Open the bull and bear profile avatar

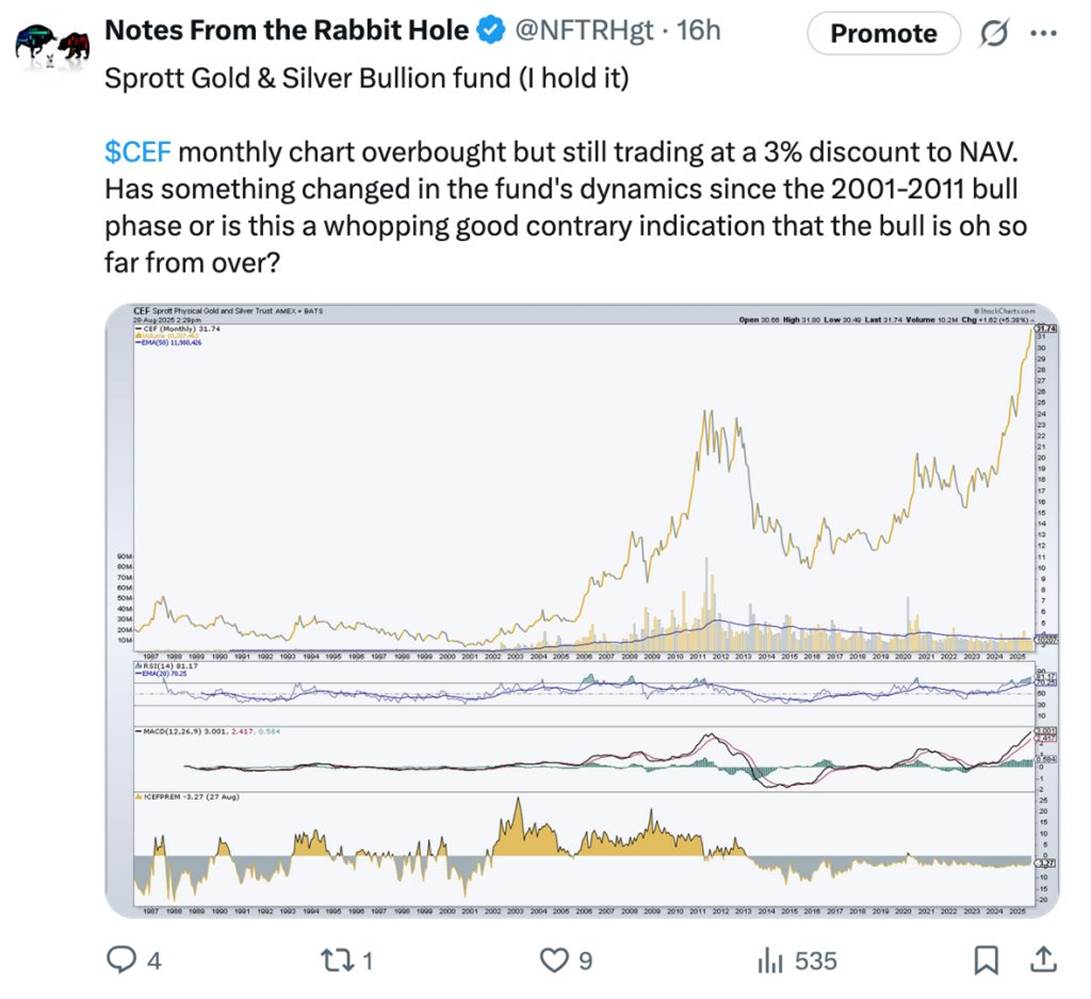(52, 46)
